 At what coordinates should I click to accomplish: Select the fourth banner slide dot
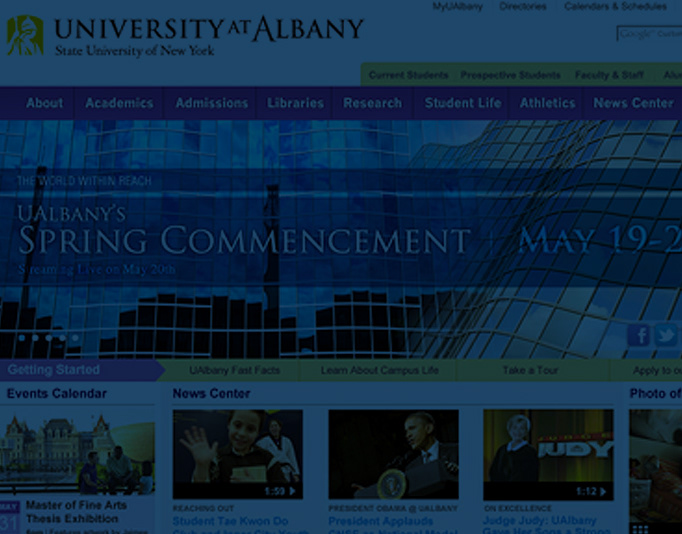(x=62, y=337)
